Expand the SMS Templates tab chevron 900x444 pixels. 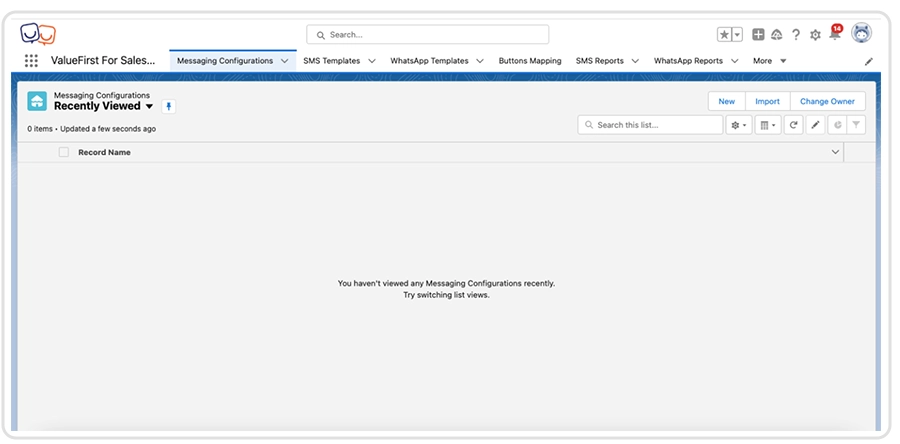[x=372, y=61]
